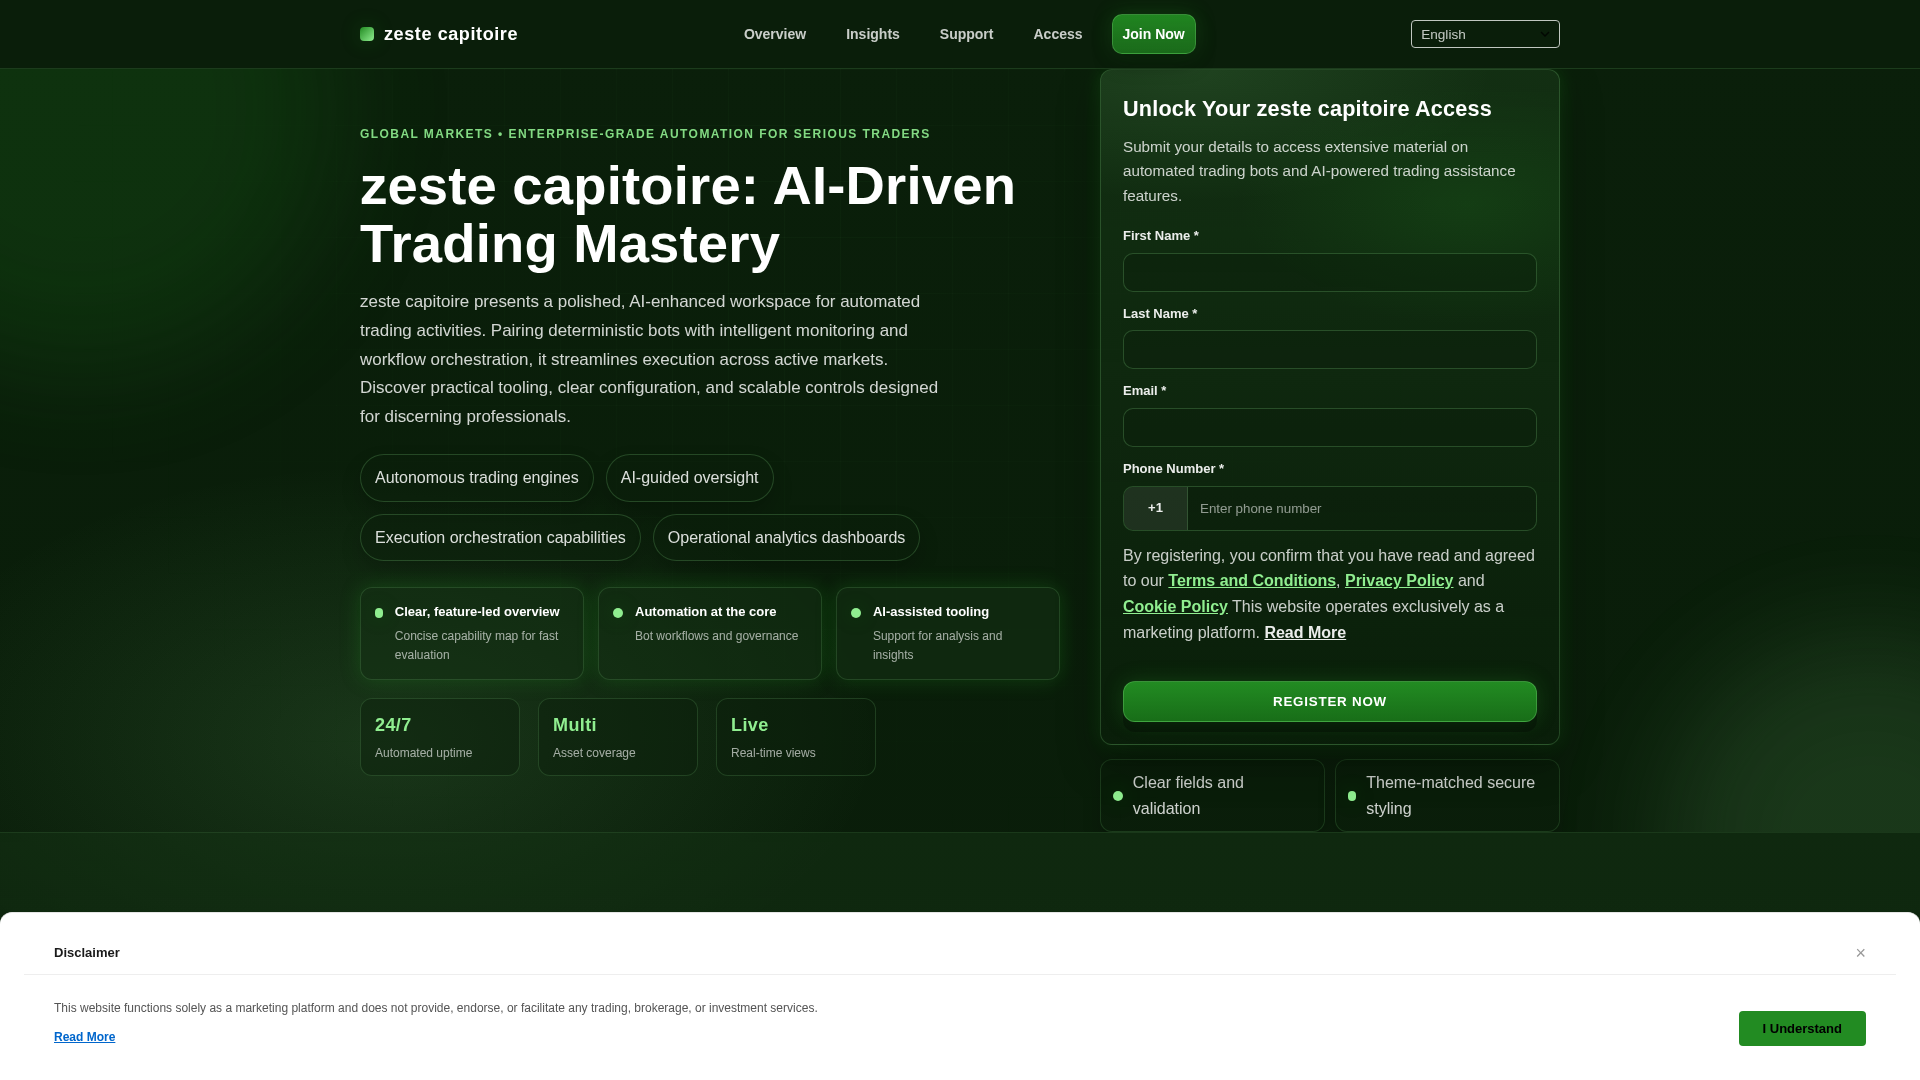Click the GLOBAL MARKETS tagline text
Image resolution: width=1920 pixels, height=1080 pixels.
(x=645, y=134)
